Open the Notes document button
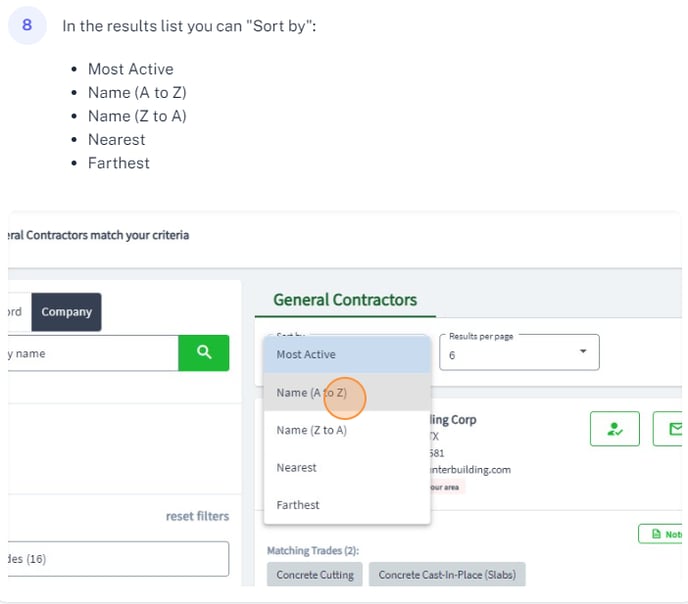This screenshot has width=688, height=604. tap(661, 534)
